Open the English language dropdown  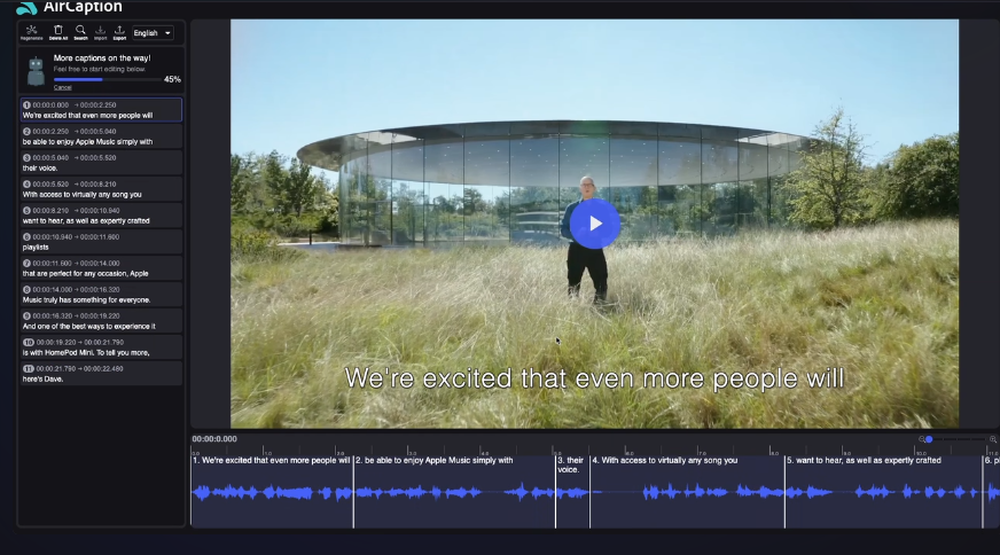click(x=152, y=33)
